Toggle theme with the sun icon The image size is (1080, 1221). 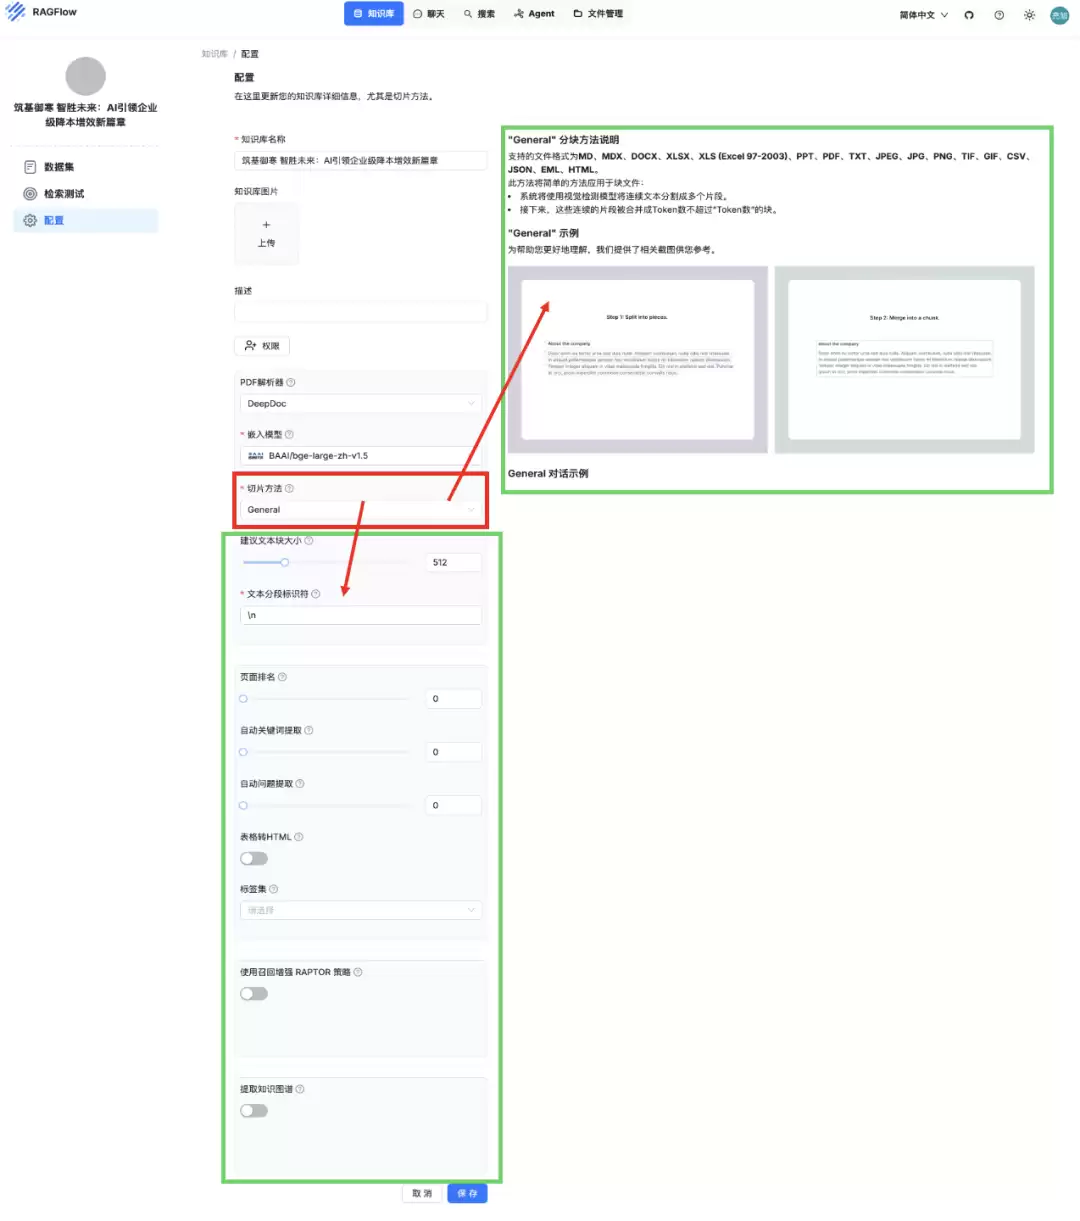pos(1029,15)
